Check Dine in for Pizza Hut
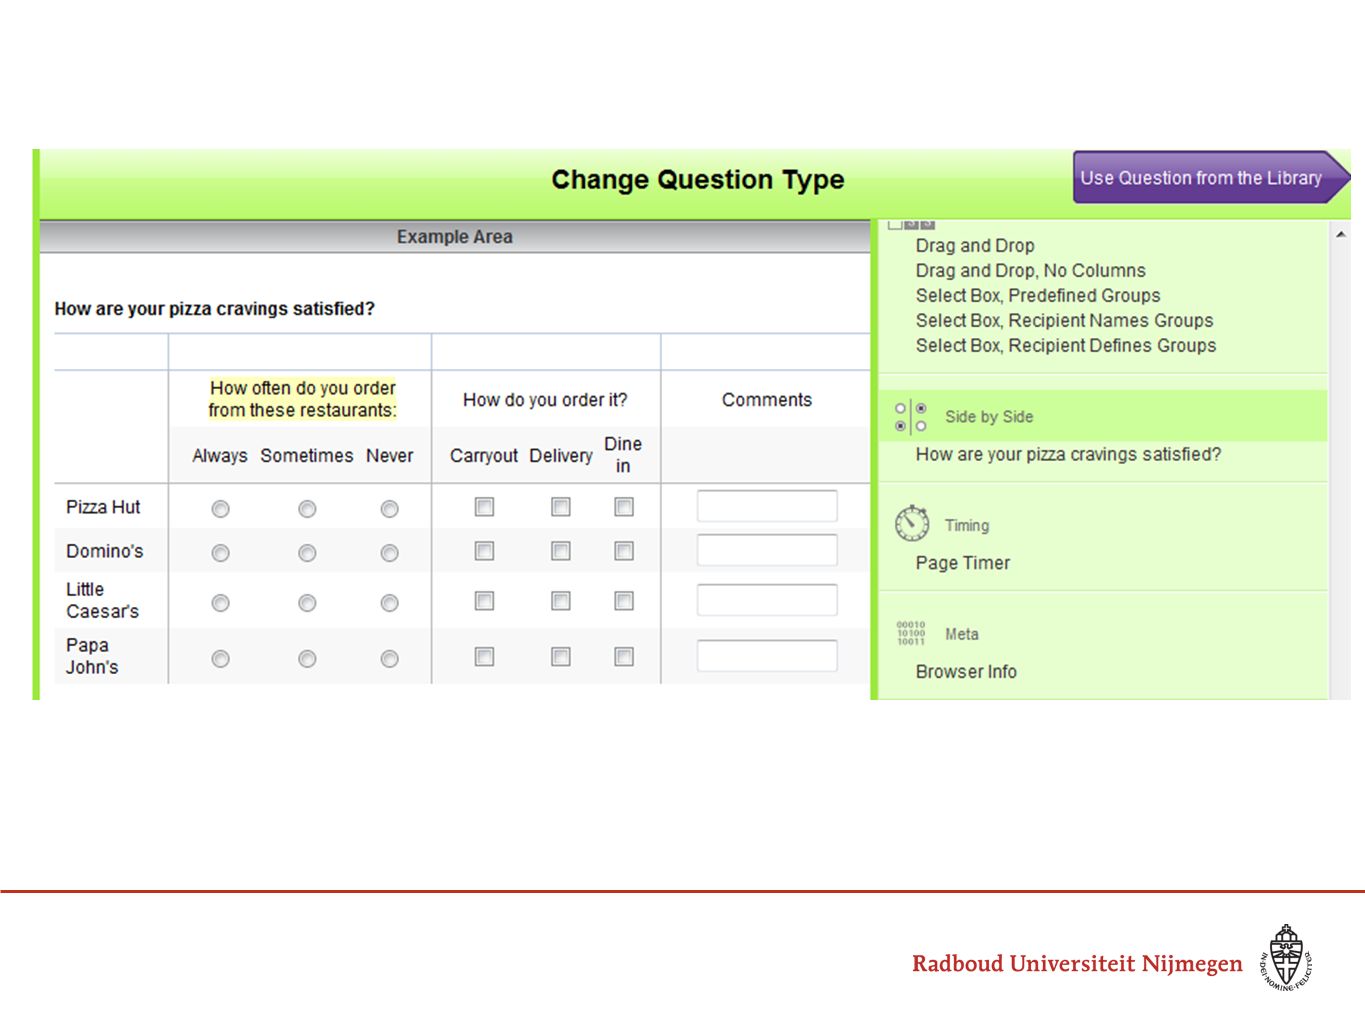Viewport: 1365px width, 1024px height. coord(624,507)
